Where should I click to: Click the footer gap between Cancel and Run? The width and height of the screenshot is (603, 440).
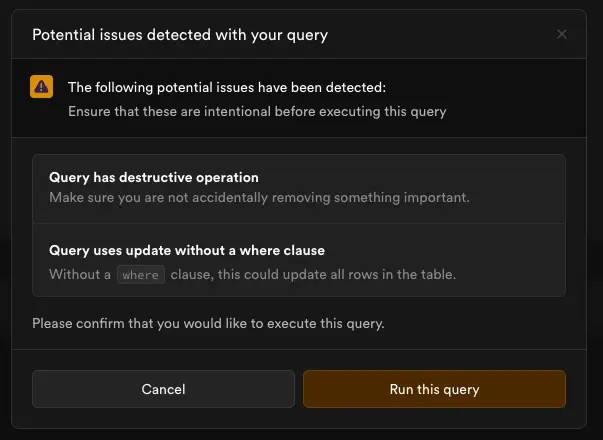(x=299, y=389)
